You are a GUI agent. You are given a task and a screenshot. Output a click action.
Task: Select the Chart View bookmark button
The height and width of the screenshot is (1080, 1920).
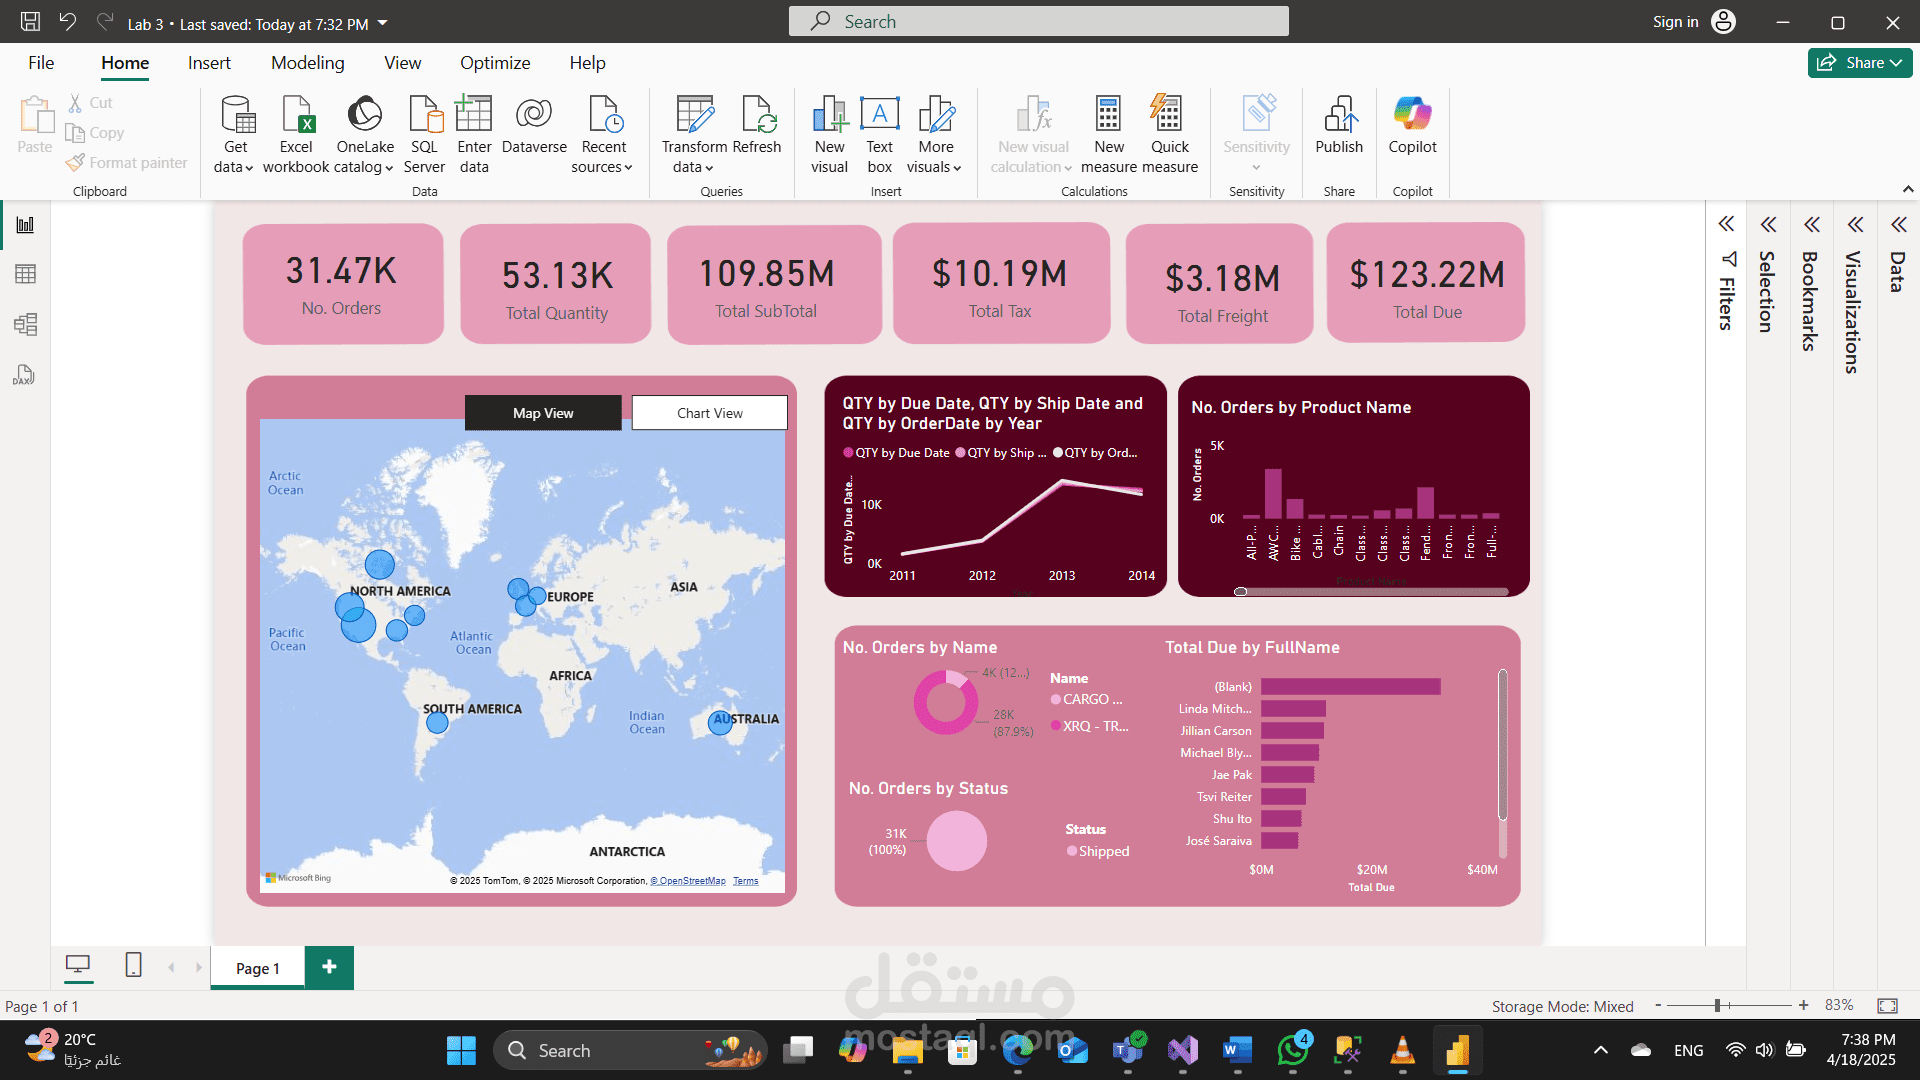(709, 413)
